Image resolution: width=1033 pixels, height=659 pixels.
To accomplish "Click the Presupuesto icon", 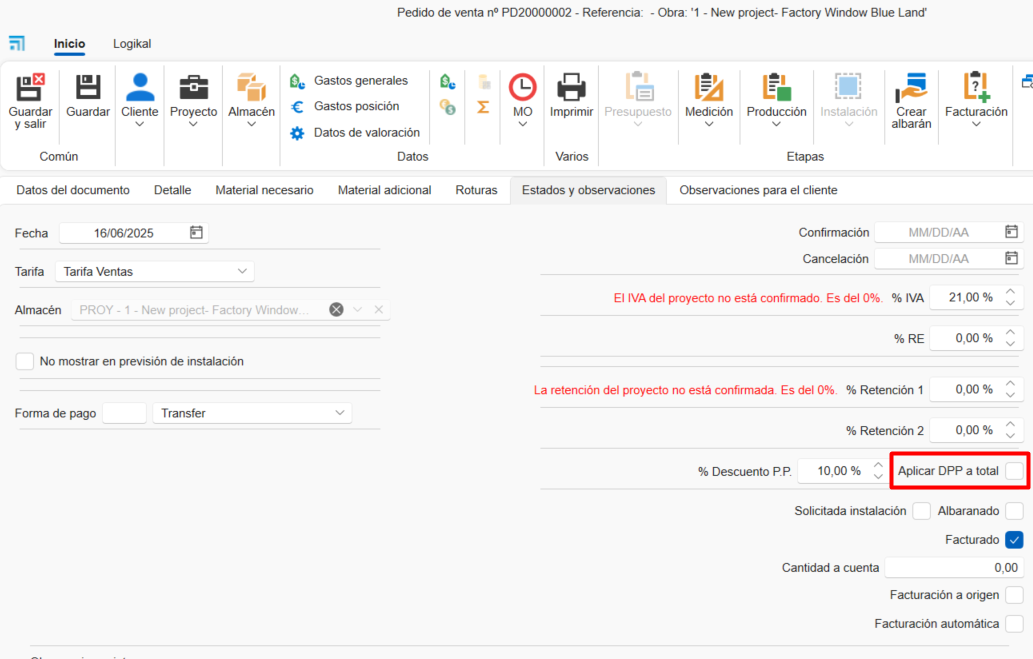I will [x=638, y=87].
